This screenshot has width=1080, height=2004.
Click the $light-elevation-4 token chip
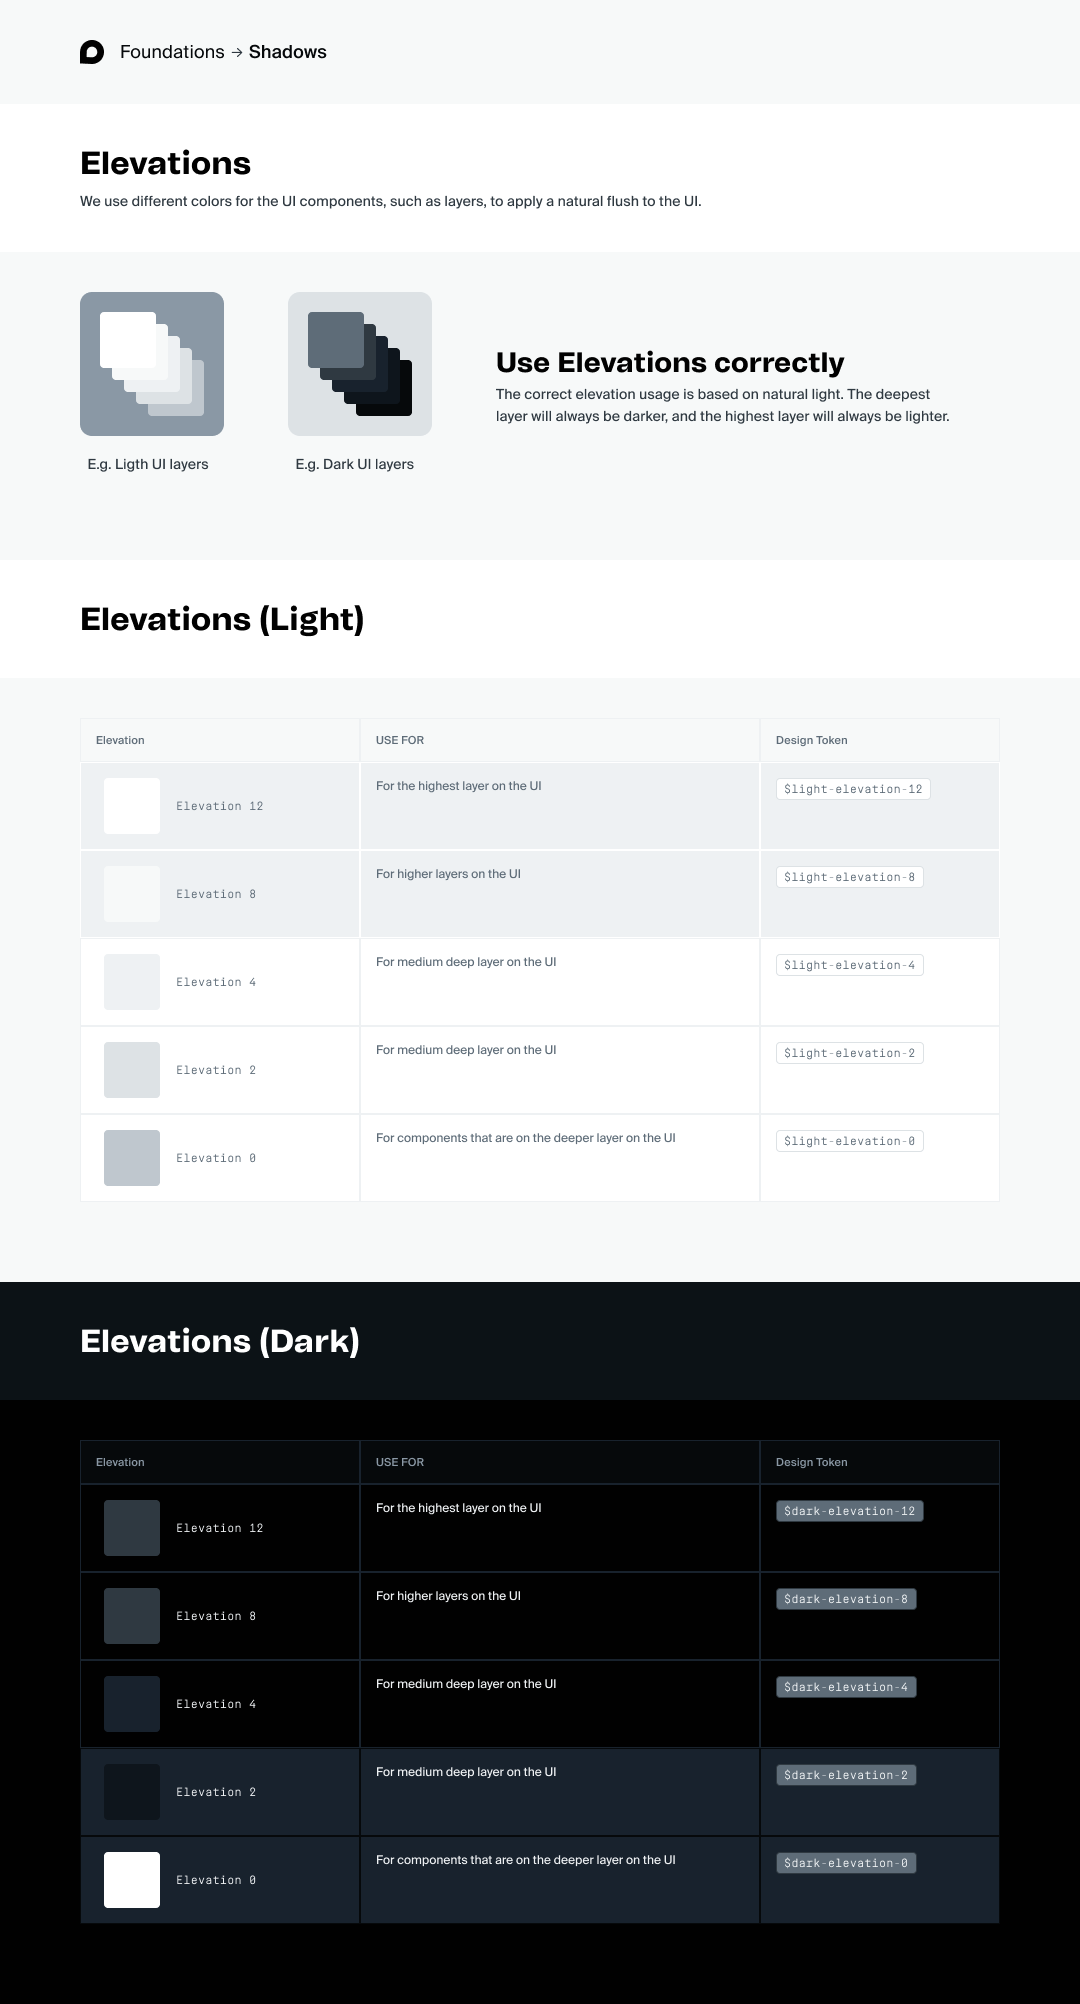tap(849, 965)
